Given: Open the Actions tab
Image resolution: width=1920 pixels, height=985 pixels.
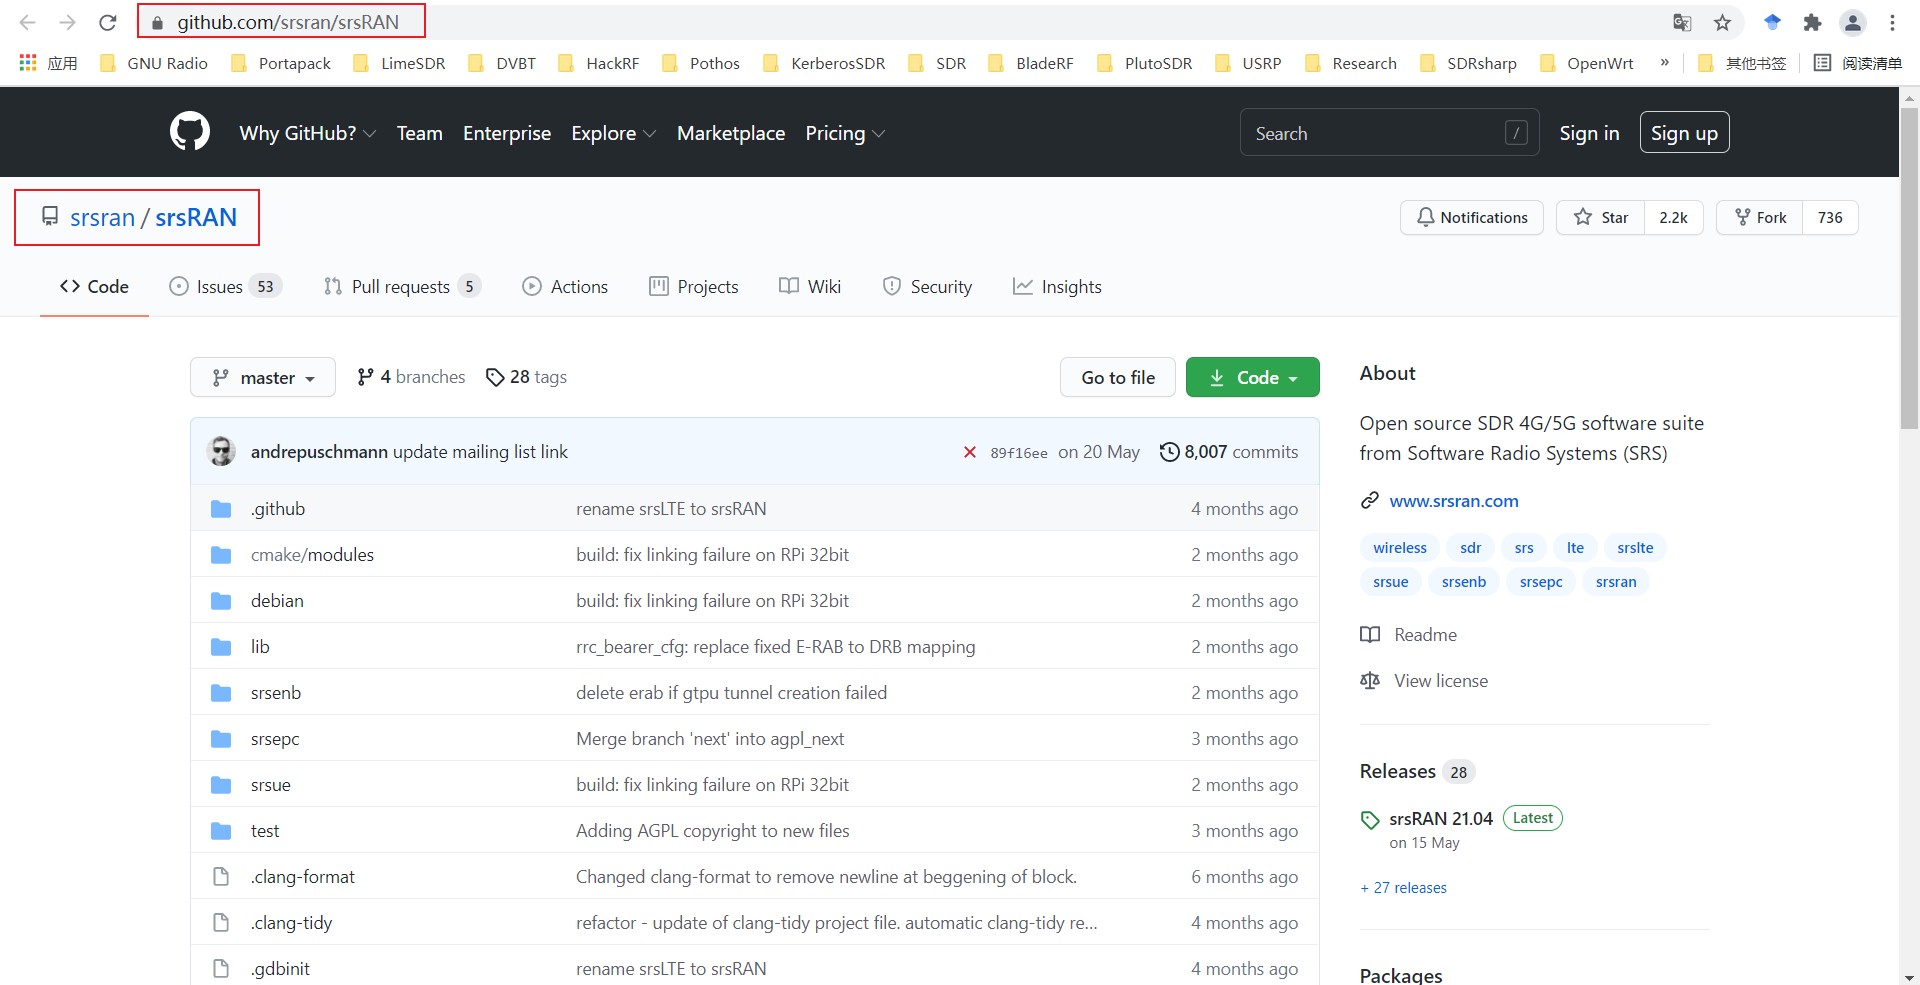Looking at the screenshot, I should pyautogui.click(x=565, y=286).
